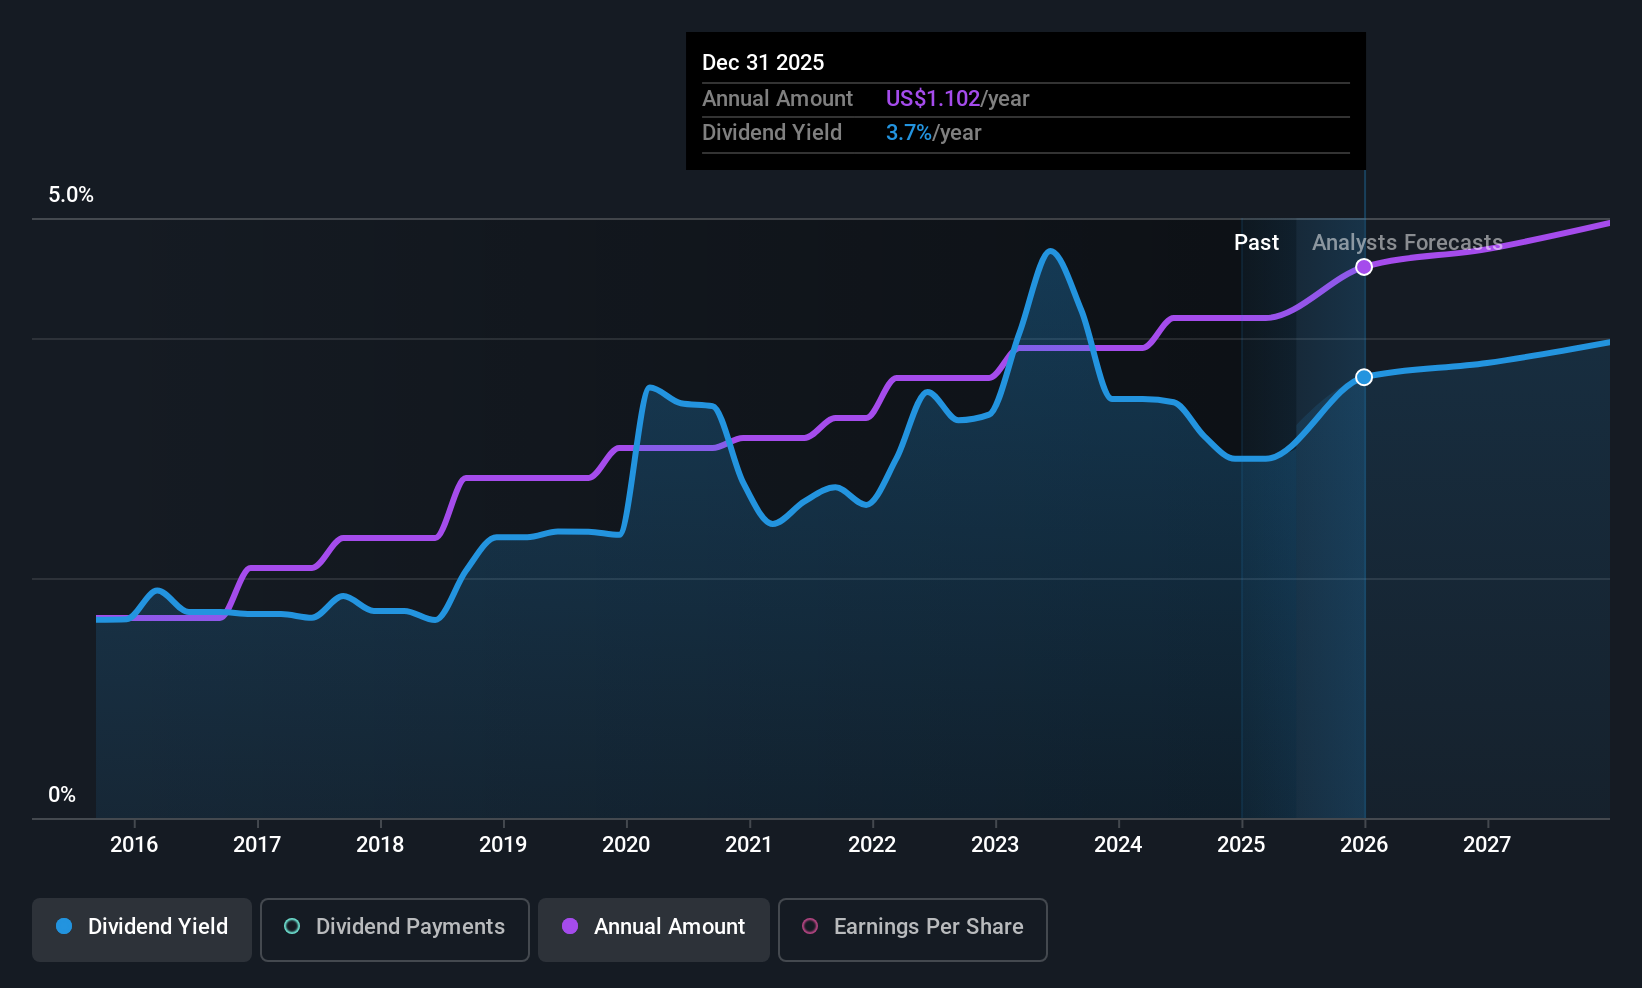
Task: Click the Past region label
Action: 1256,243
